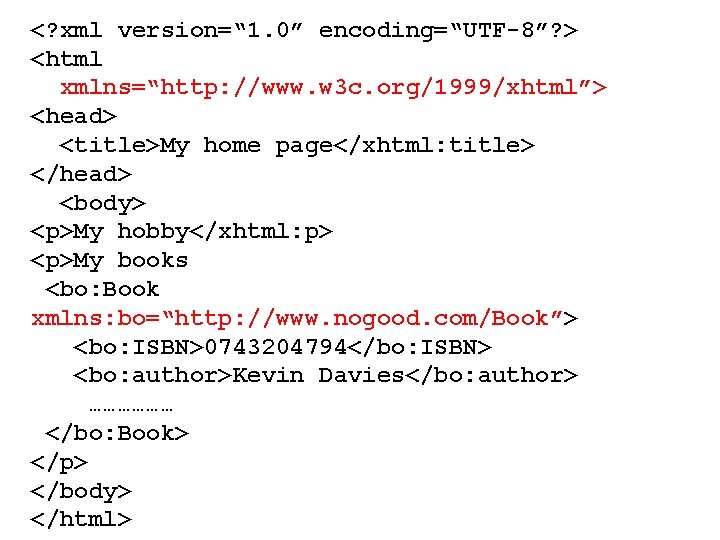The height and width of the screenshot is (540, 720).
Task: Click the 'My books' paragraph text
Action: 130,261
